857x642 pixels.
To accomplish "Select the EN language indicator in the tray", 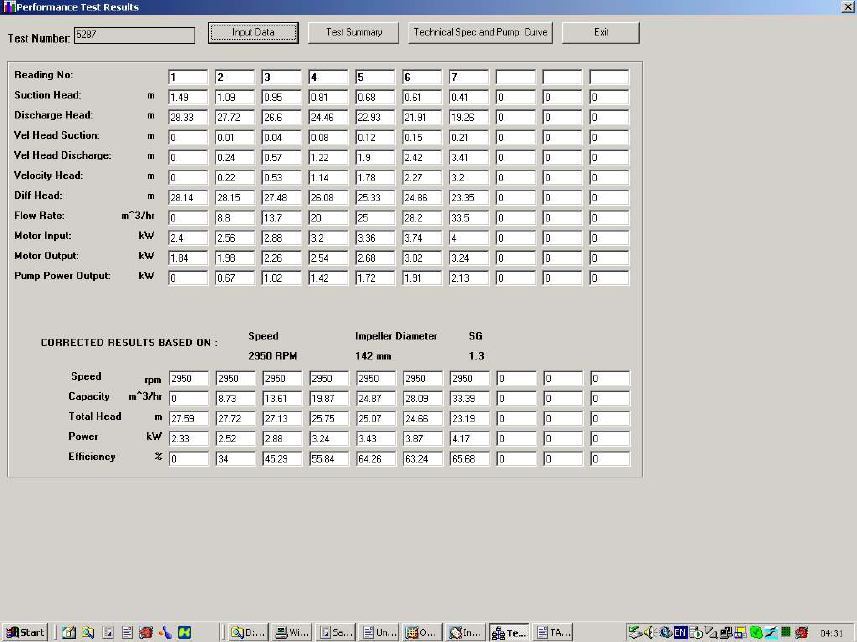I will point(681,631).
